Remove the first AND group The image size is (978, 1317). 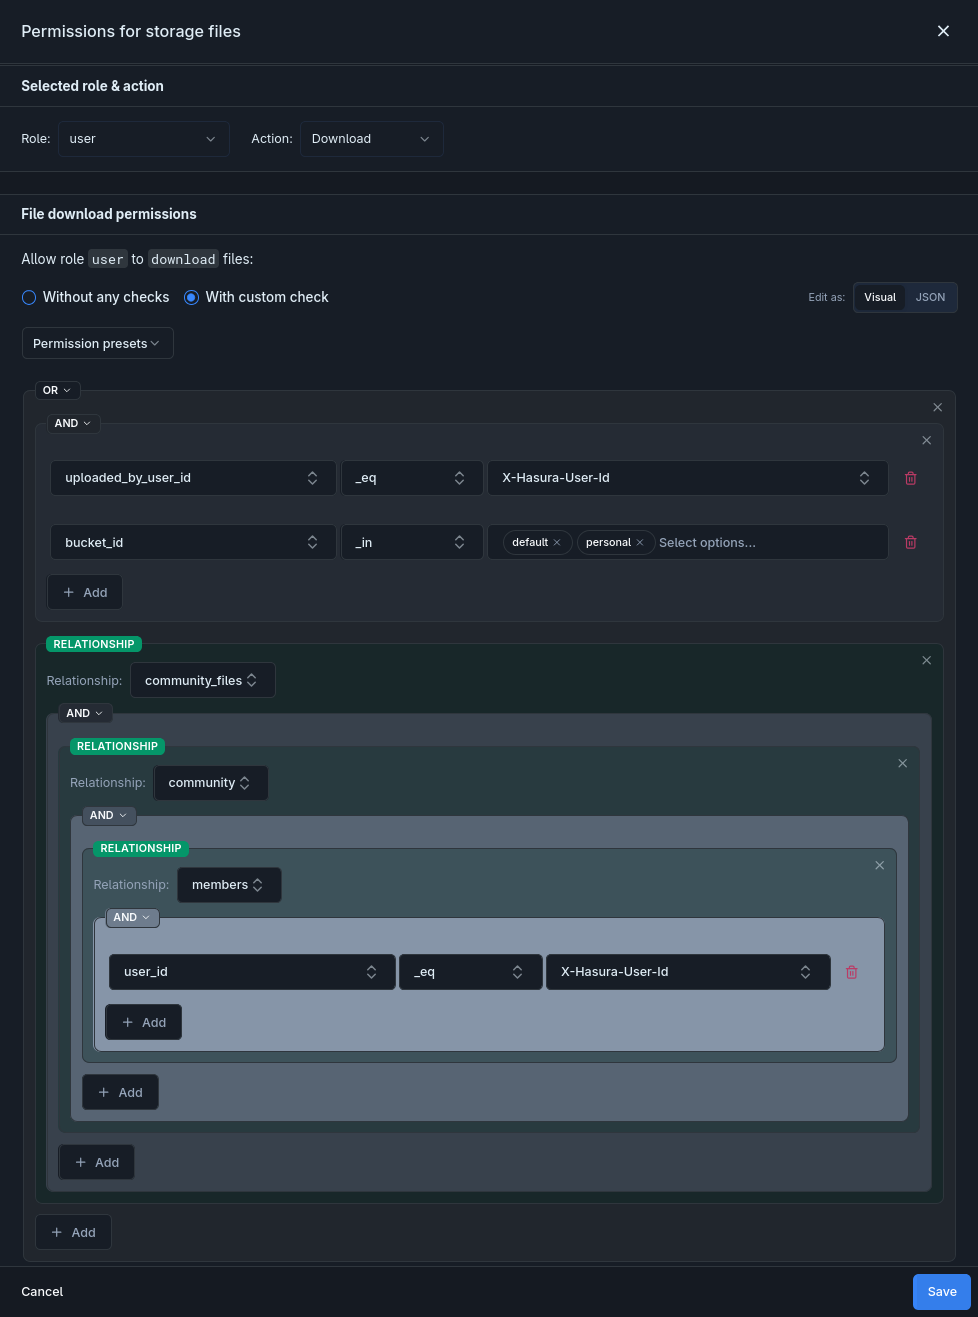pyautogui.click(x=926, y=440)
